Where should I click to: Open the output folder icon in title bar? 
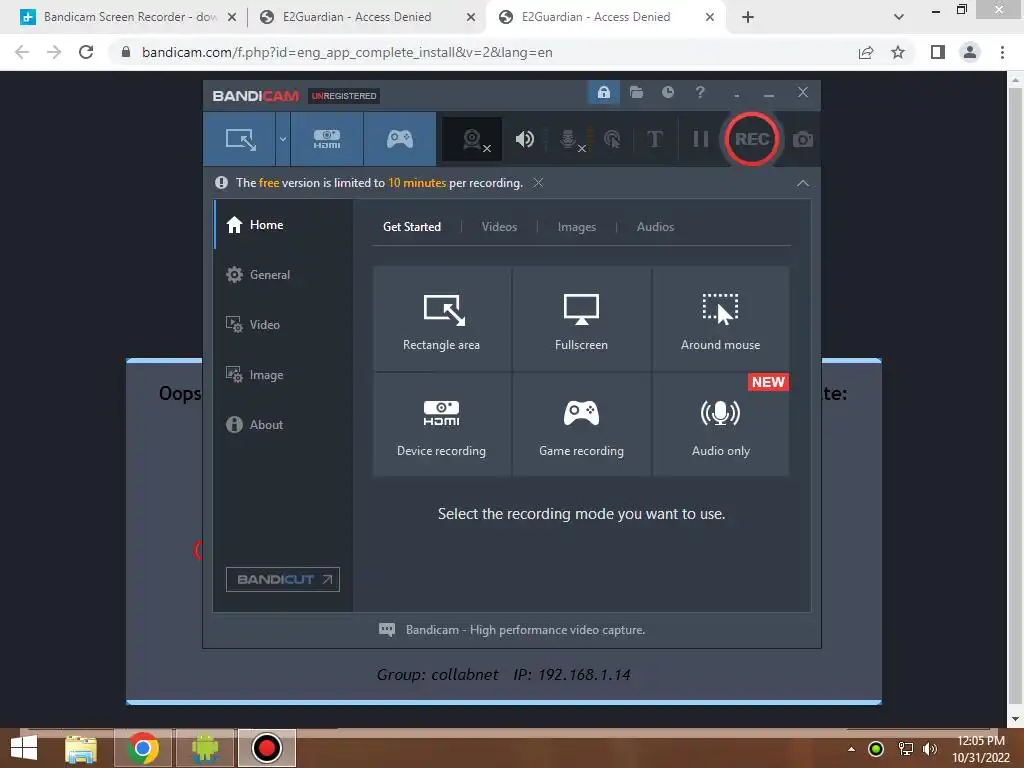(x=636, y=92)
